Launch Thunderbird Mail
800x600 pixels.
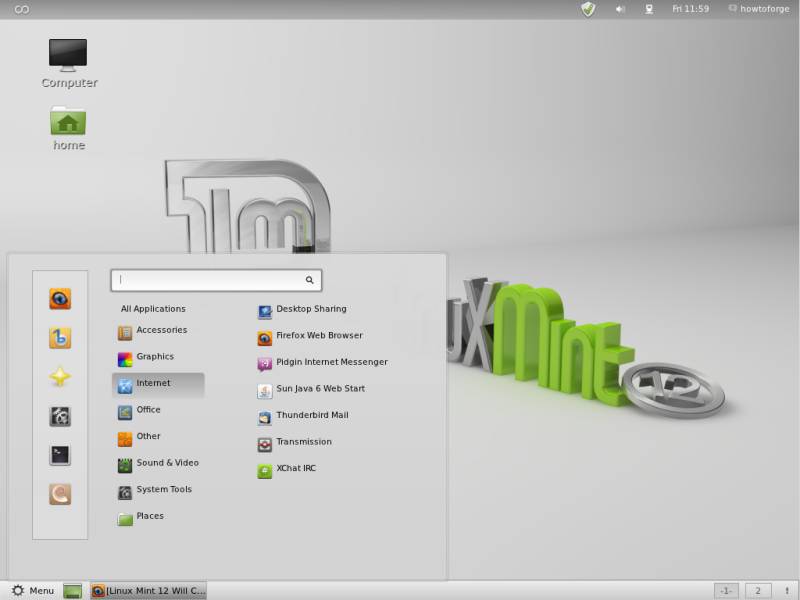click(303, 417)
